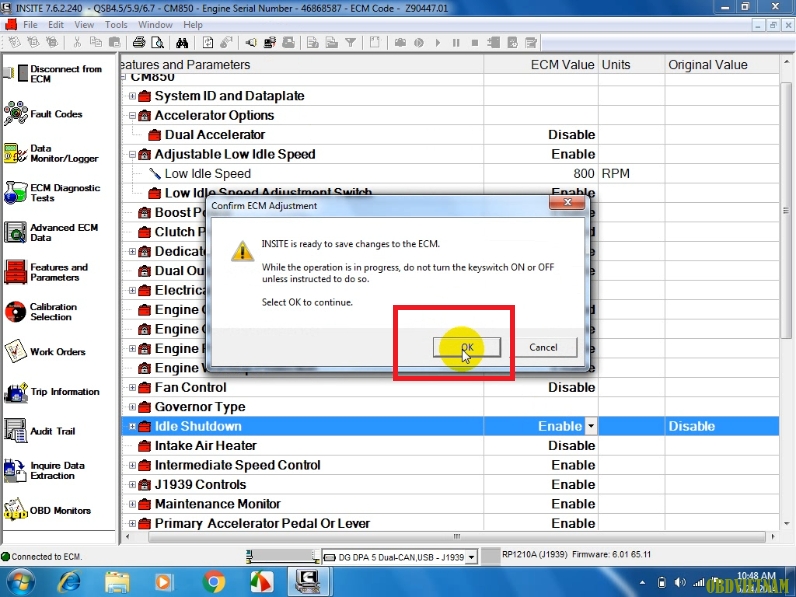The width and height of the screenshot is (796, 597).
Task: Click the megaphone toolbar icon
Action: [x=251, y=43]
